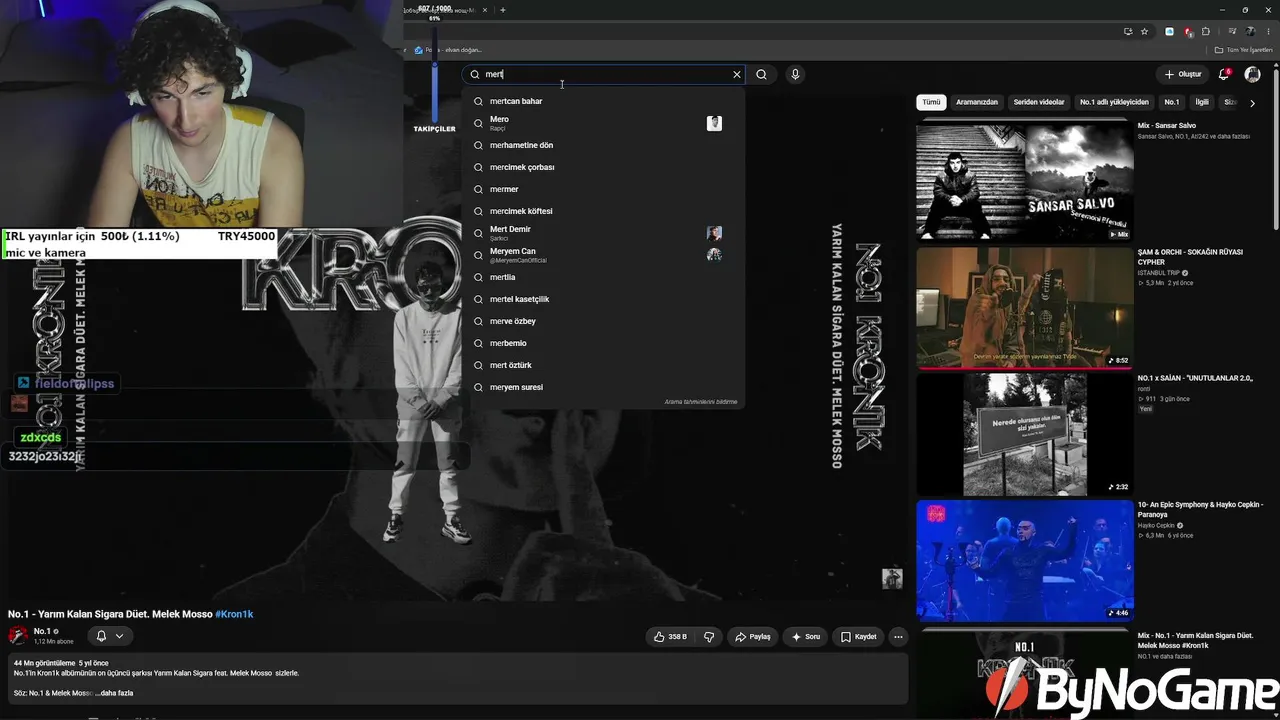Image resolution: width=1280 pixels, height=720 pixels.
Task: Open the more actions three-dot menu
Action: 898,636
